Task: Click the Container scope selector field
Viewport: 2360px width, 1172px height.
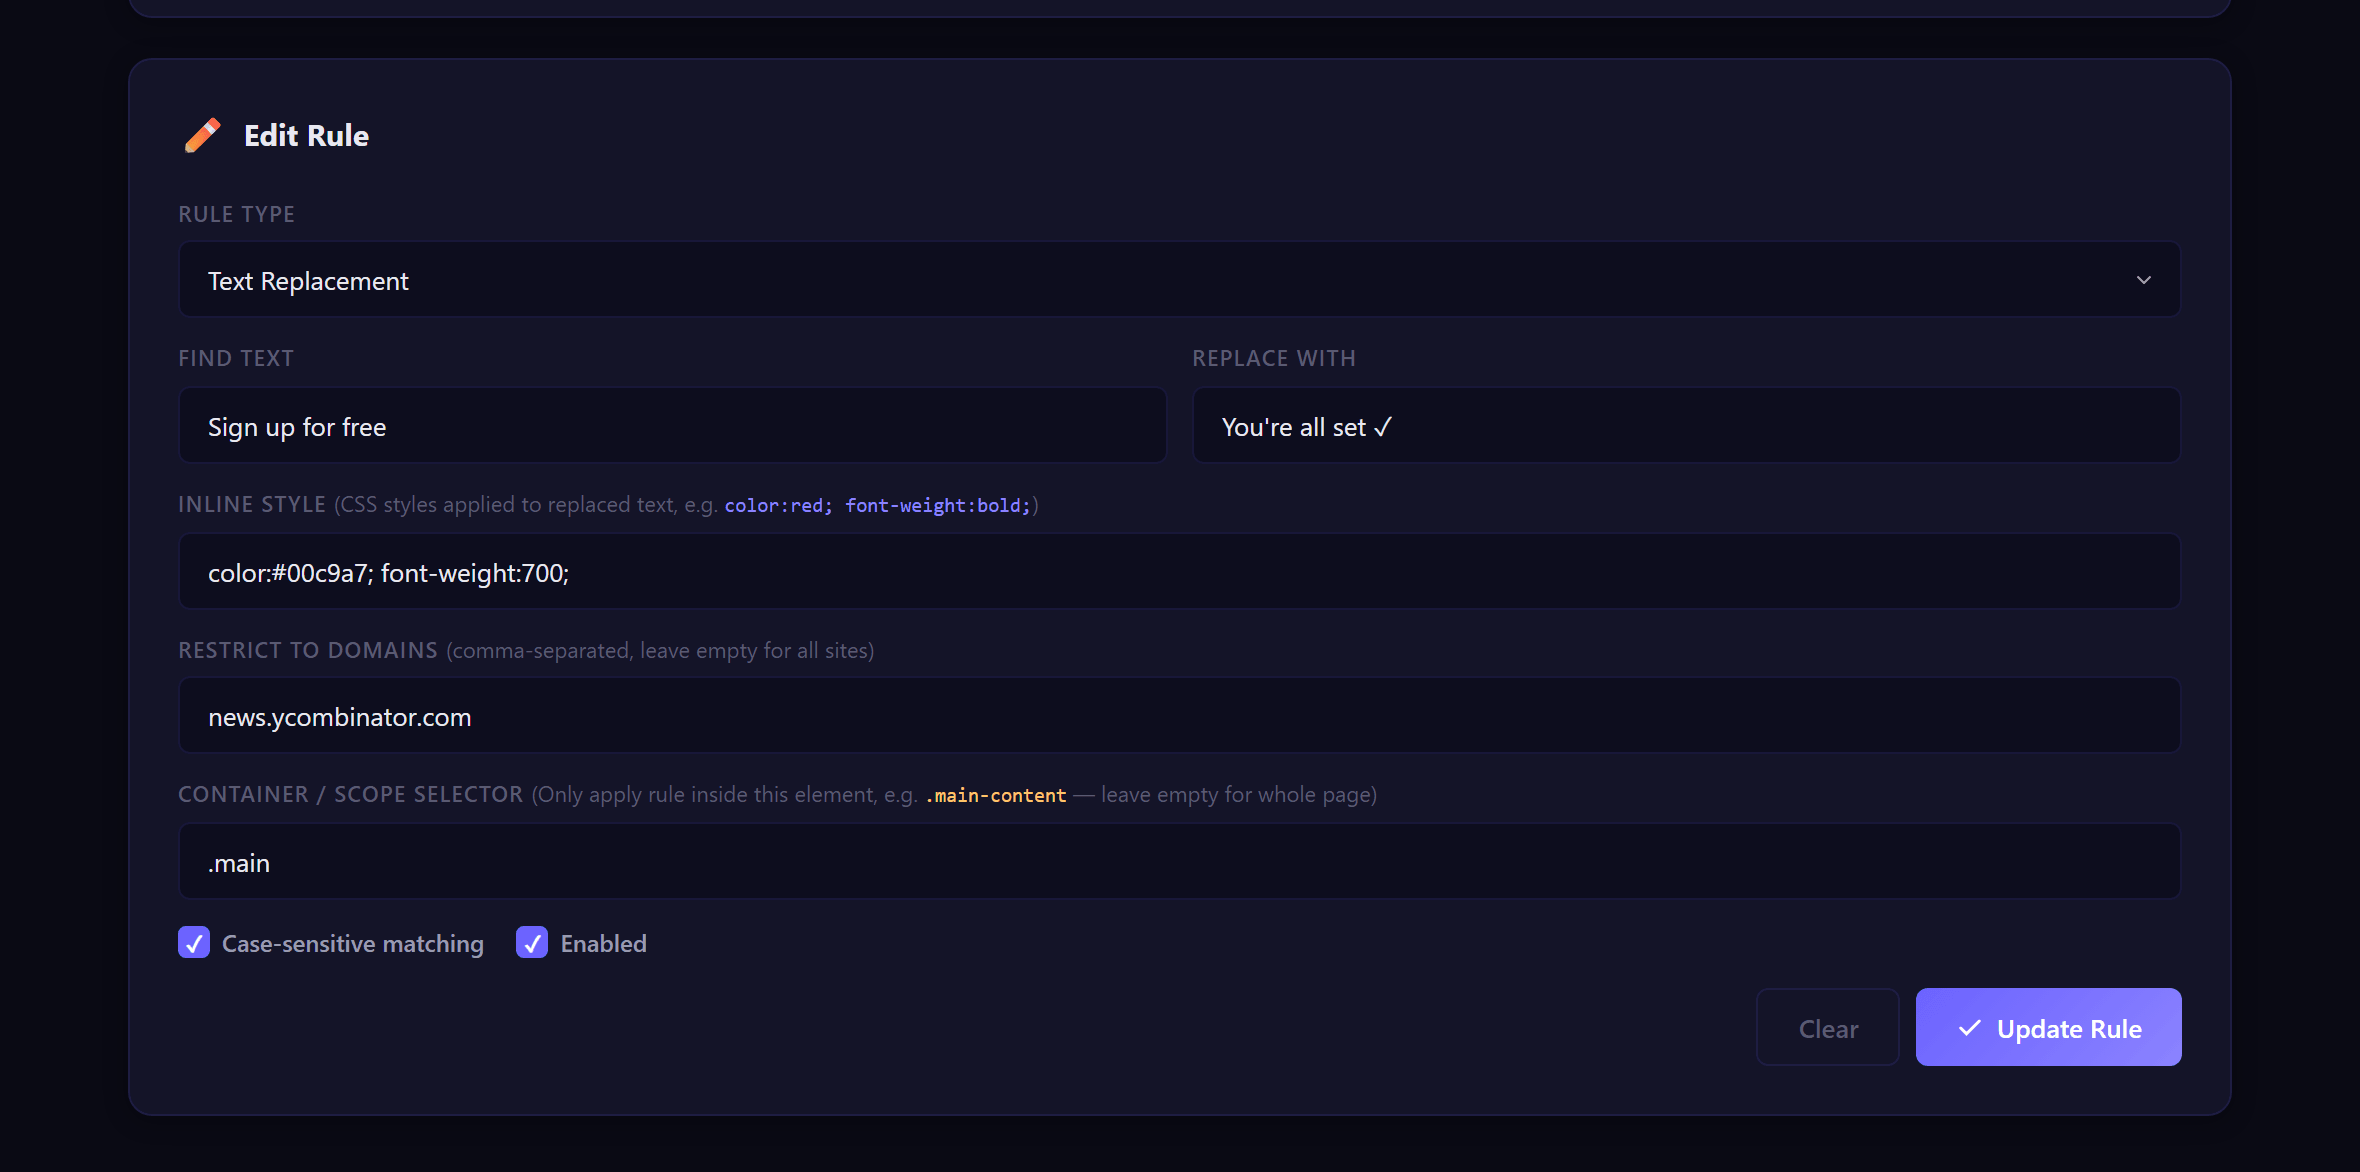Action: (1179, 862)
